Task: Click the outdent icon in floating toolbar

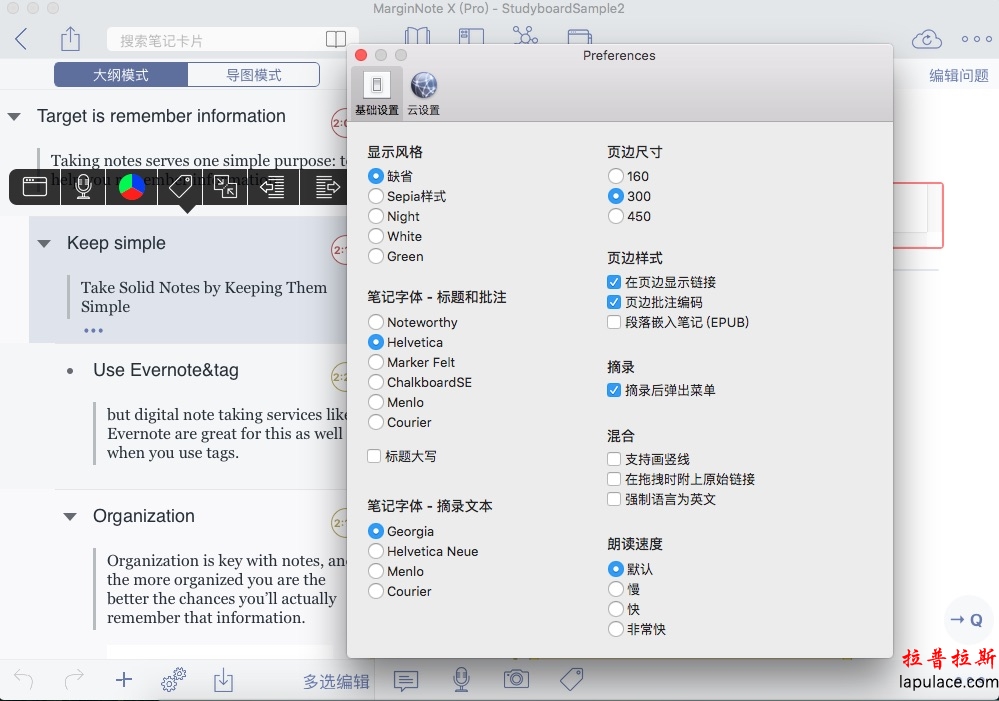Action: coord(272,187)
